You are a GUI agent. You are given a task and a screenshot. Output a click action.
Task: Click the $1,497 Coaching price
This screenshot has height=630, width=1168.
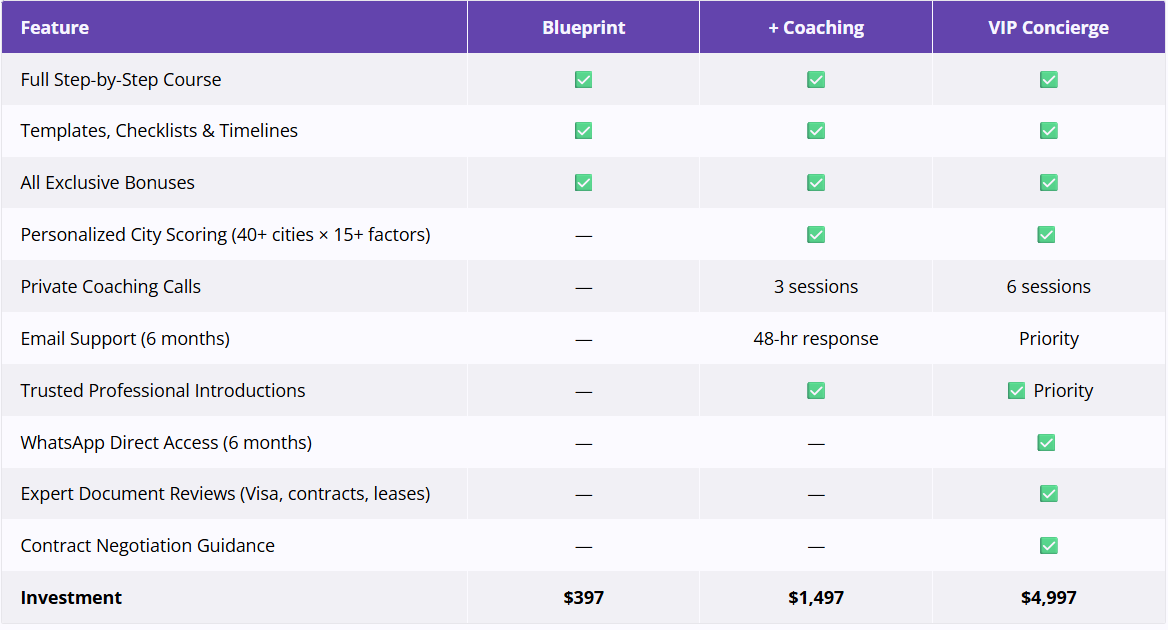(x=816, y=598)
